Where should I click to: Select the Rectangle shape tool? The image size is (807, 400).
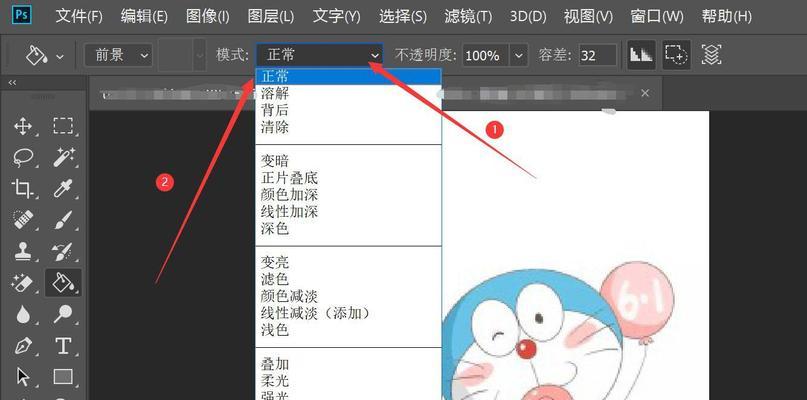click(x=63, y=377)
